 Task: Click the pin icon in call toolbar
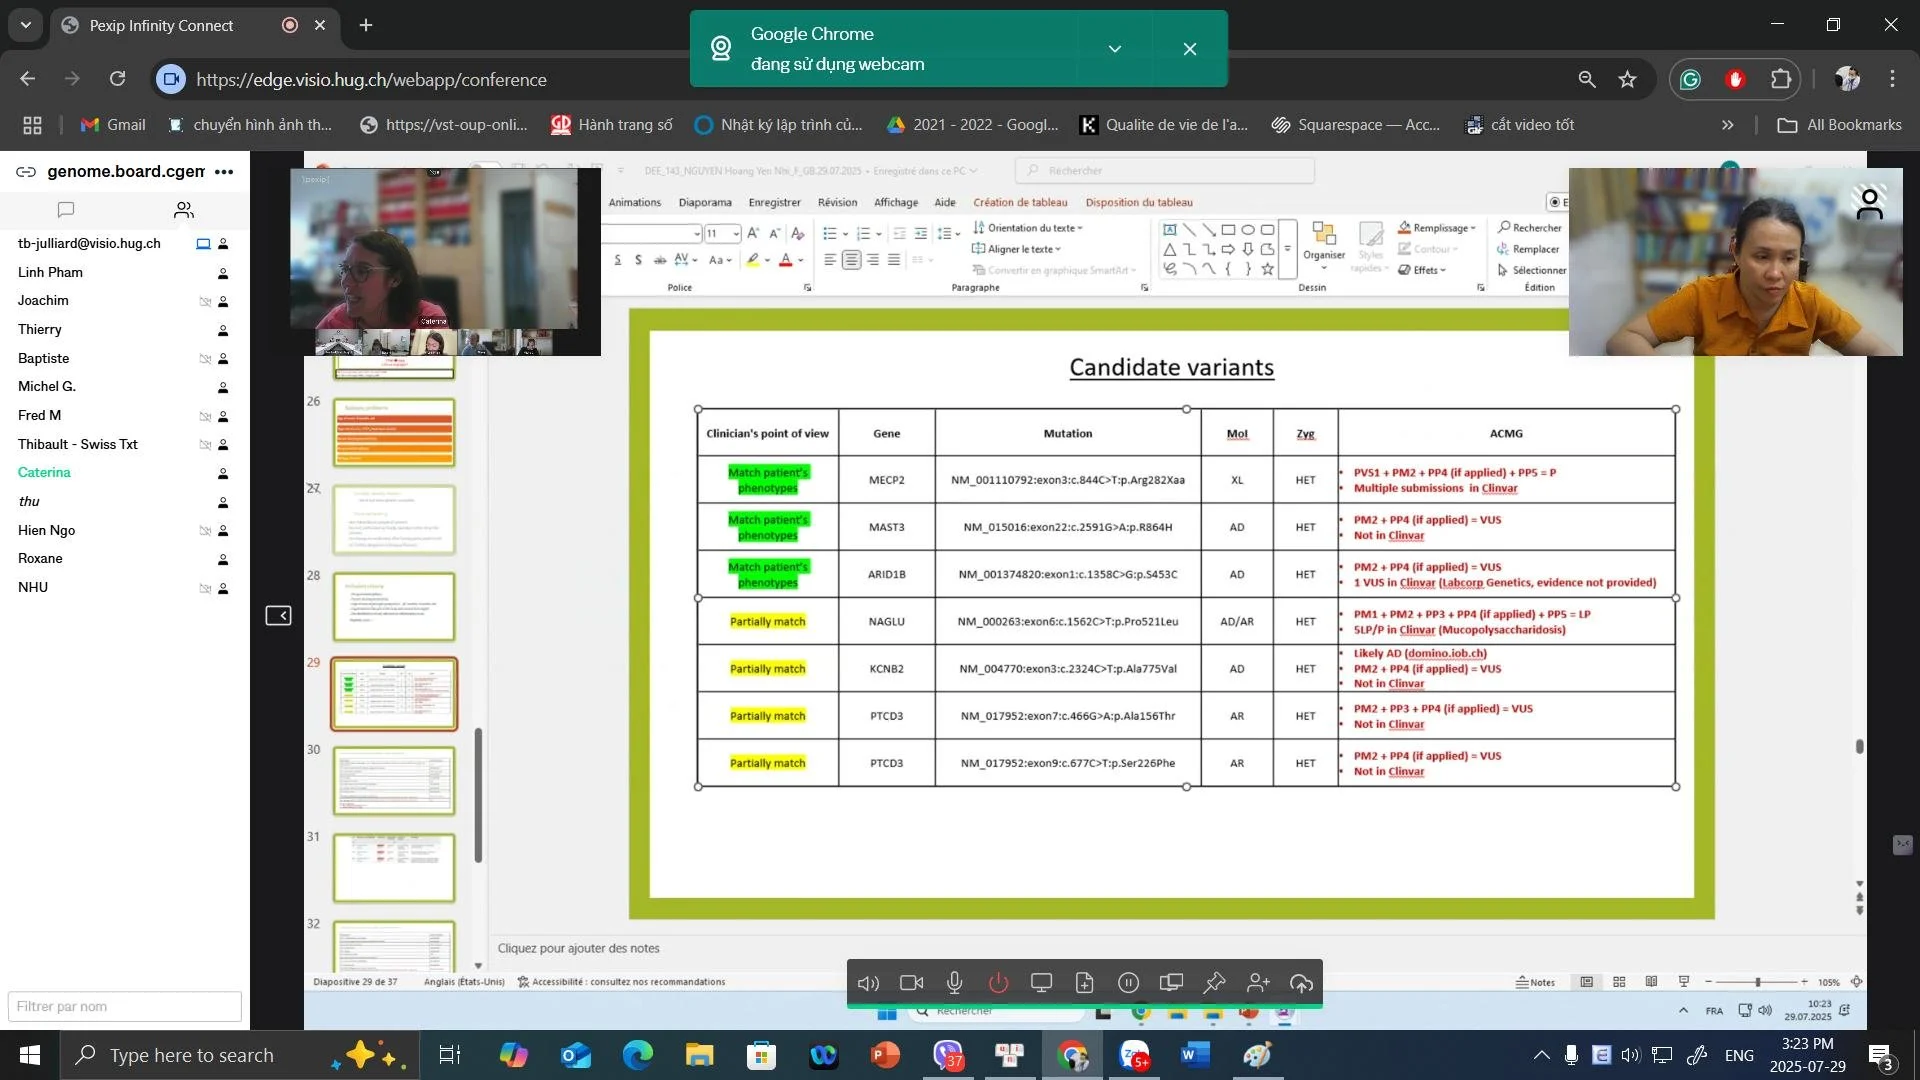[x=1214, y=983]
